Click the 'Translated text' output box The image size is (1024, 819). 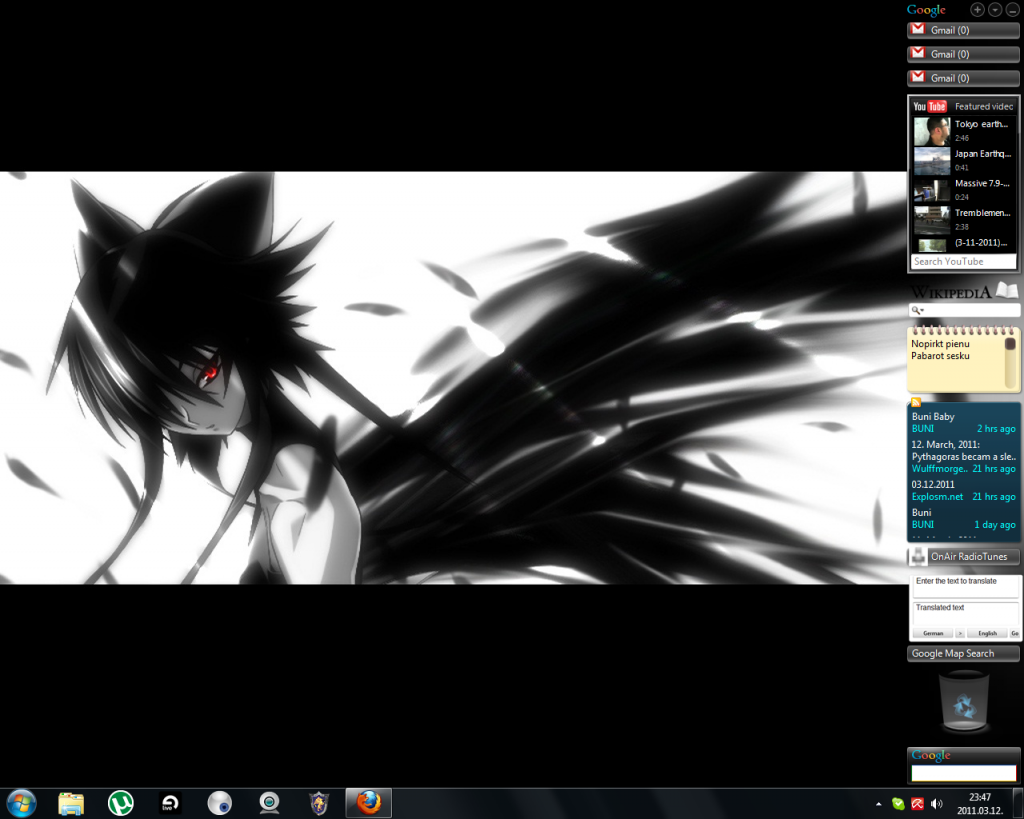click(965, 614)
